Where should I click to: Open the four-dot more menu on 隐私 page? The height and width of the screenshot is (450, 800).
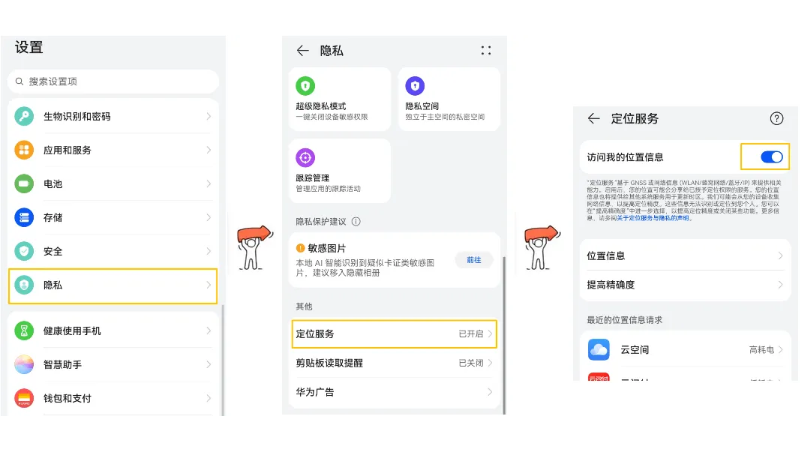[486, 51]
